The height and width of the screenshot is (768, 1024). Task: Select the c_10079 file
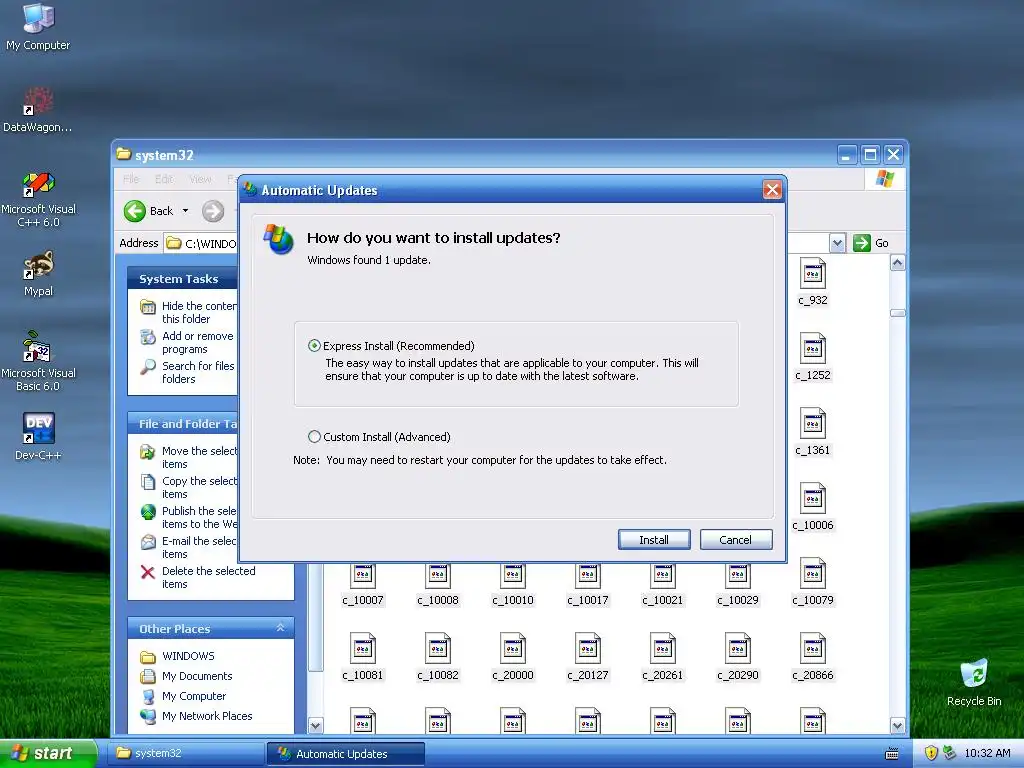(x=812, y=584)
